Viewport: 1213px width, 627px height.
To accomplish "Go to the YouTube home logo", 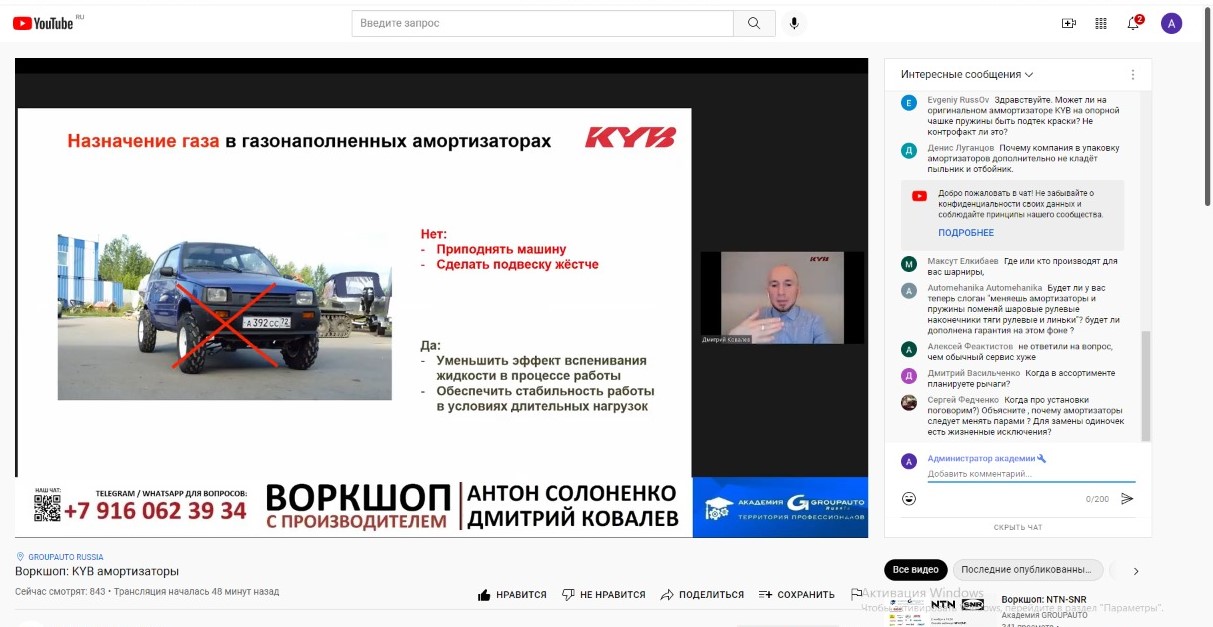I will pos(43,23).
